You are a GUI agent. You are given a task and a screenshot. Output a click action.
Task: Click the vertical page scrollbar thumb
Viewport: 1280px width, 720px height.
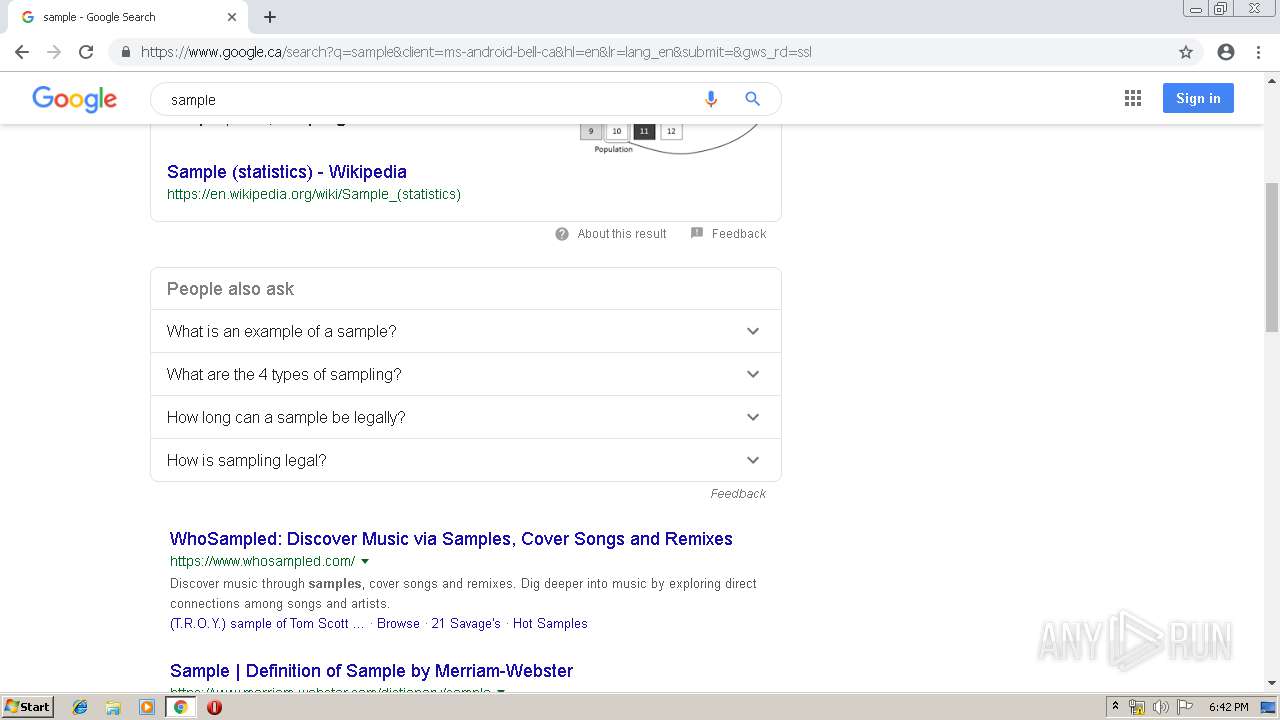[x=1272, y=257]
